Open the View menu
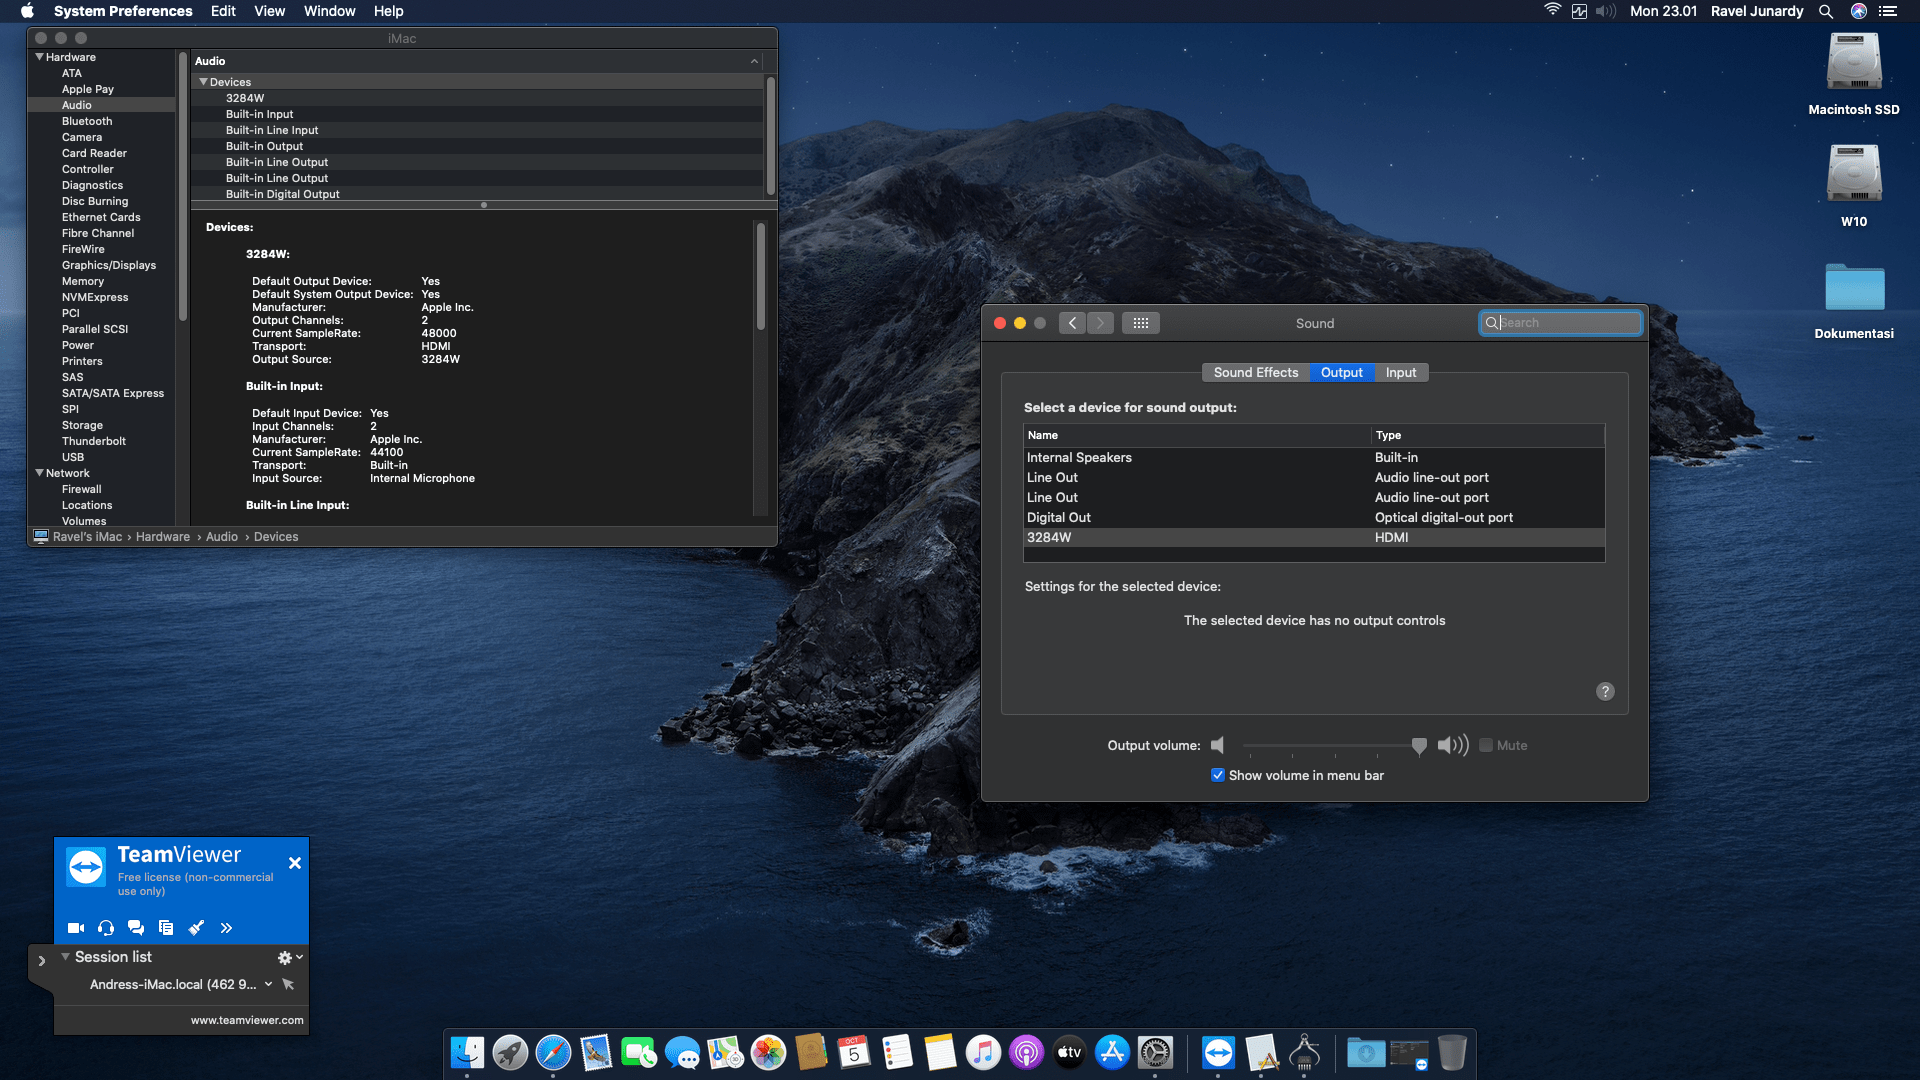Screen dimensions: 1920x1080 [270, 11]
